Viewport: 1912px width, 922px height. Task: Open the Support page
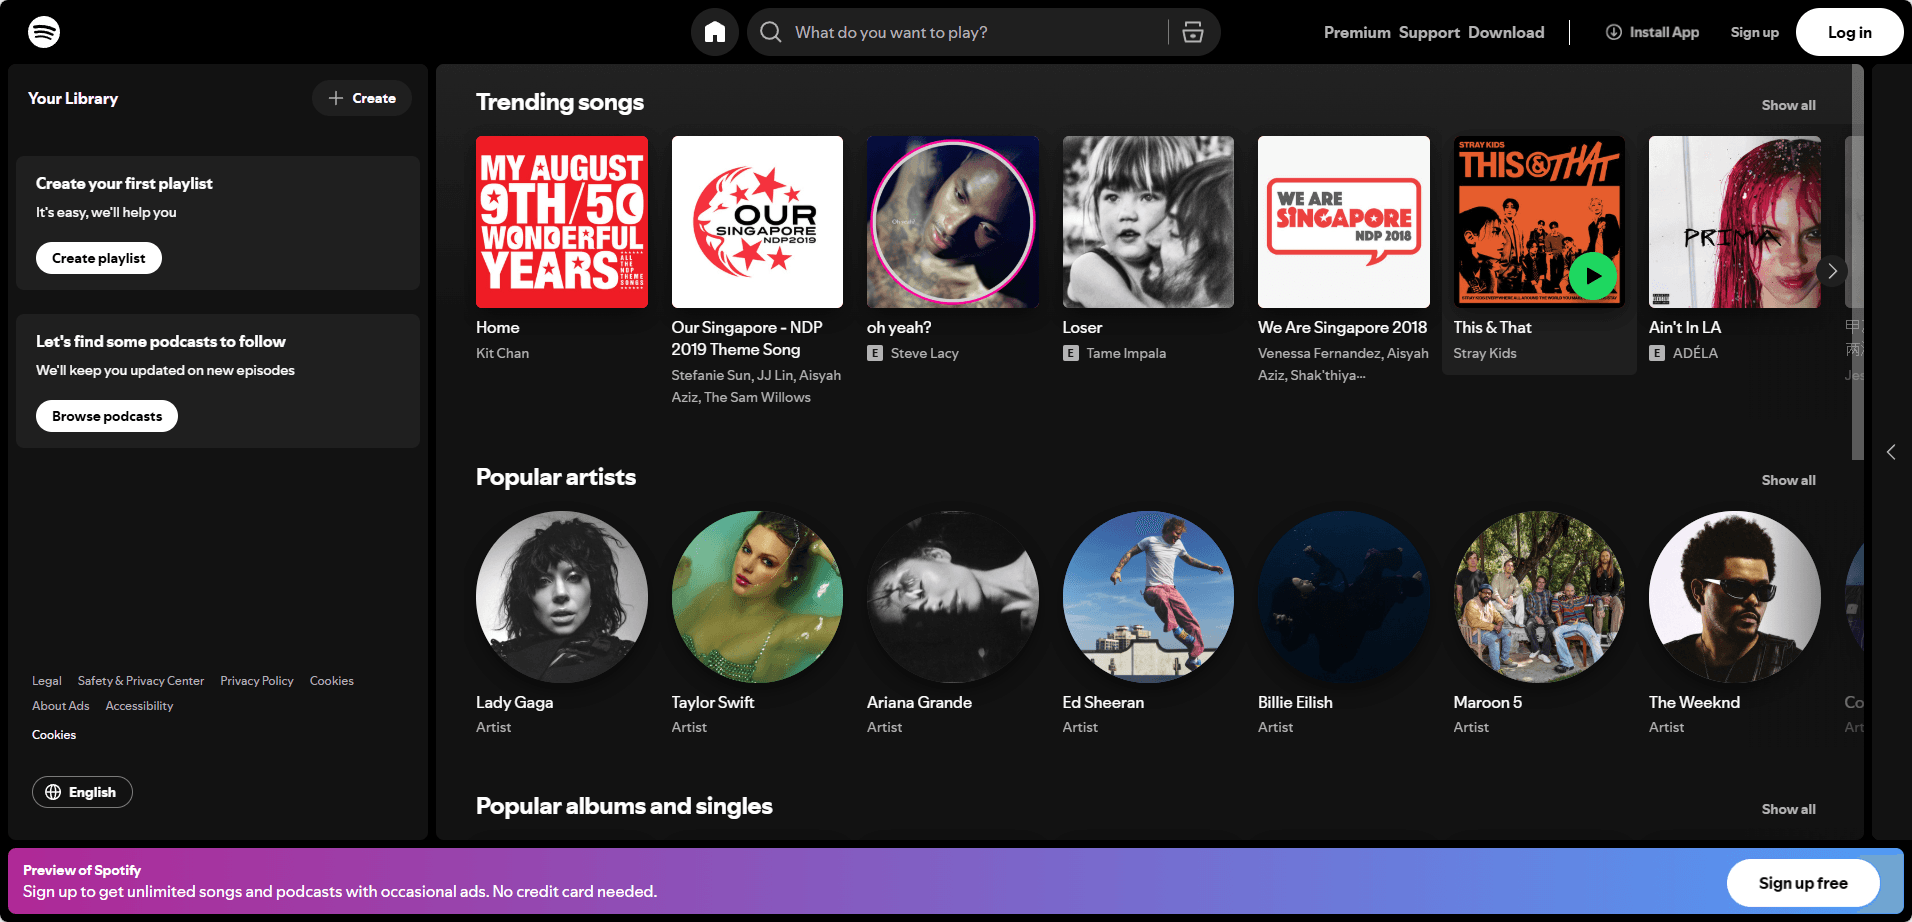(1429, 32)
